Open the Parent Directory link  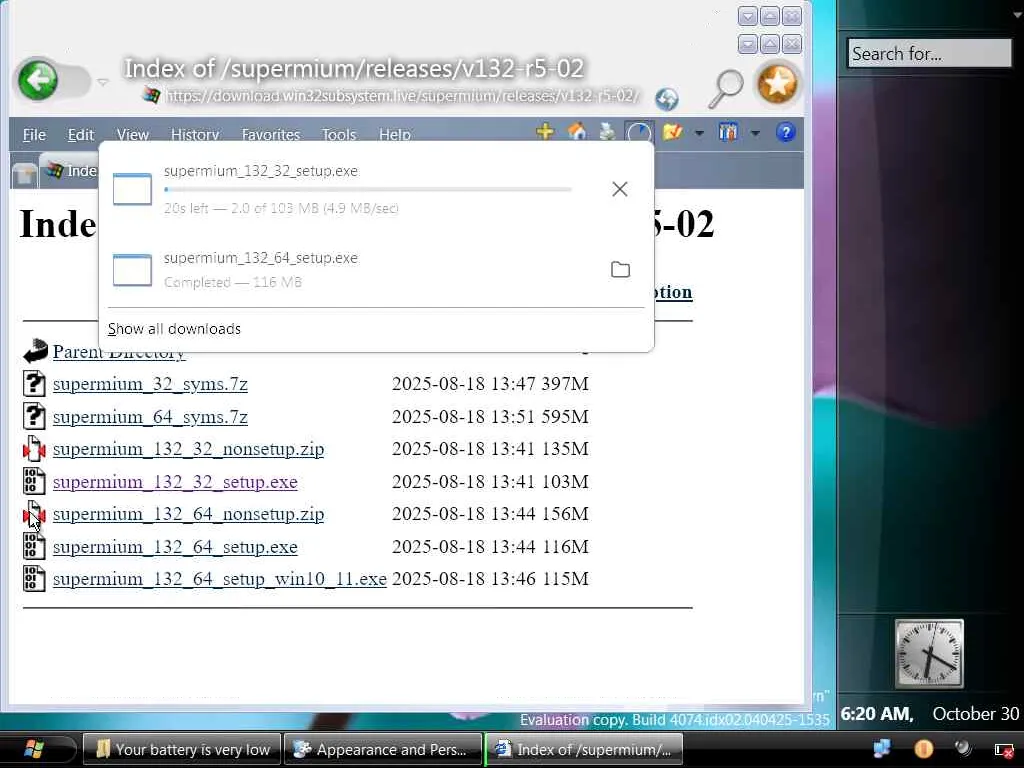pos(119,355)
